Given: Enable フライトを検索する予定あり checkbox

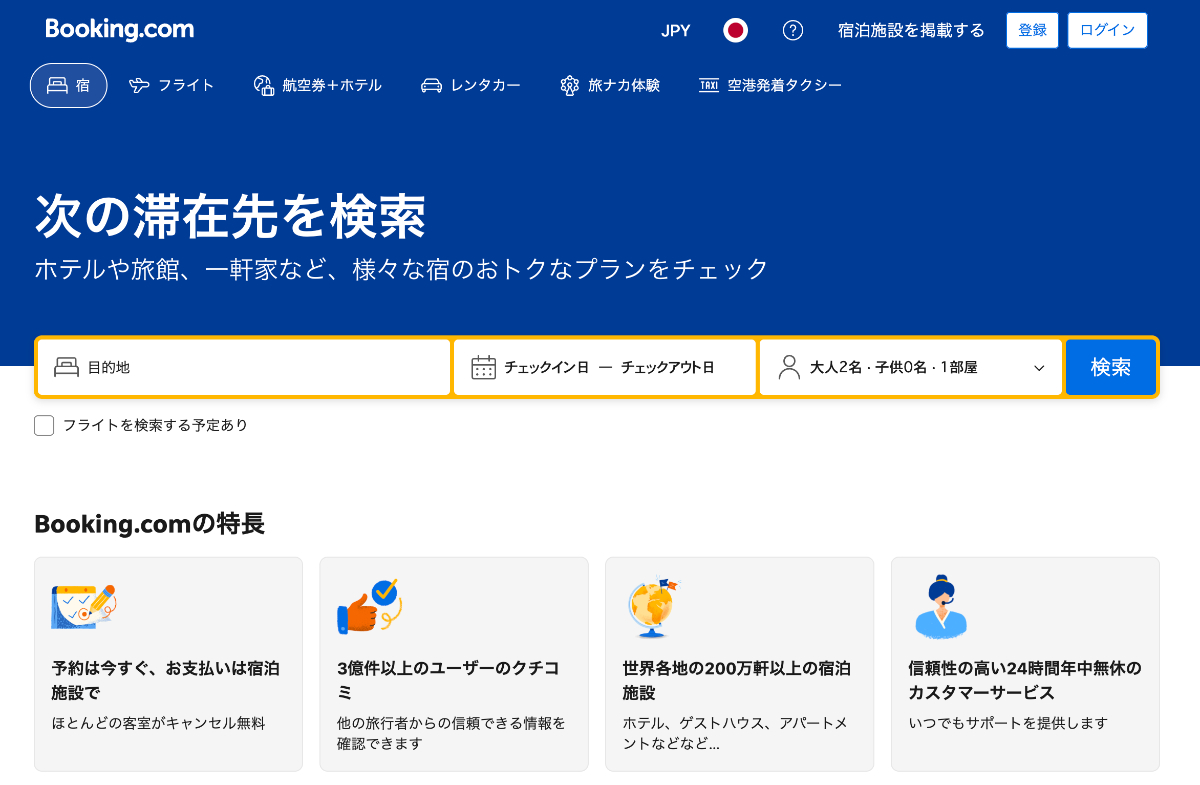Looking at the screenshot, I should point(44,425).
